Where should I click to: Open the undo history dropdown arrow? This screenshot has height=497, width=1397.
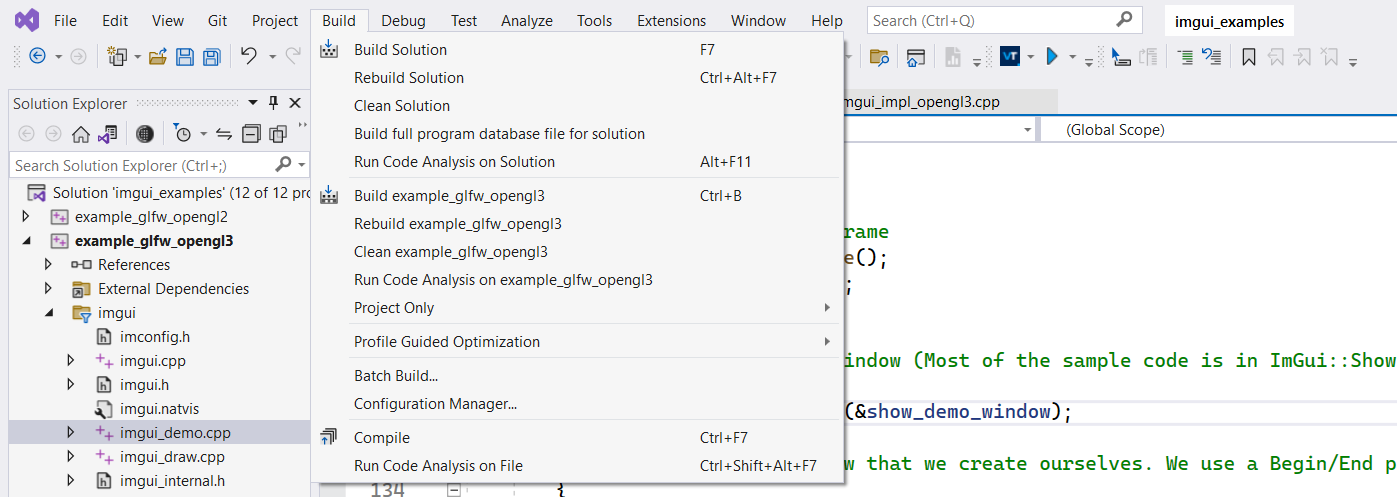coord(271,57)
